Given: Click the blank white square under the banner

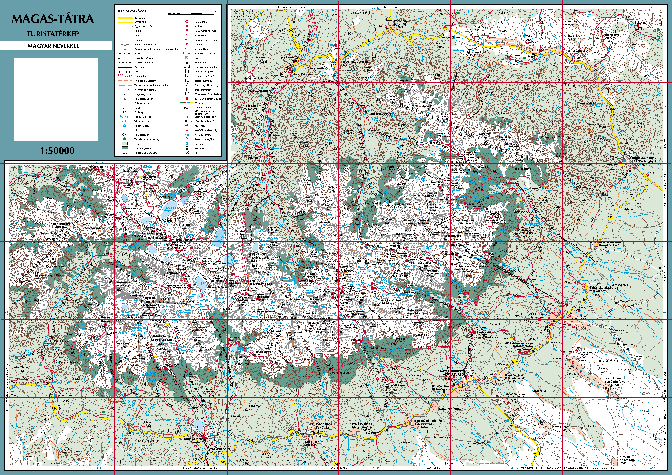Looking at the screenshot, I should [x=56, y=99].
